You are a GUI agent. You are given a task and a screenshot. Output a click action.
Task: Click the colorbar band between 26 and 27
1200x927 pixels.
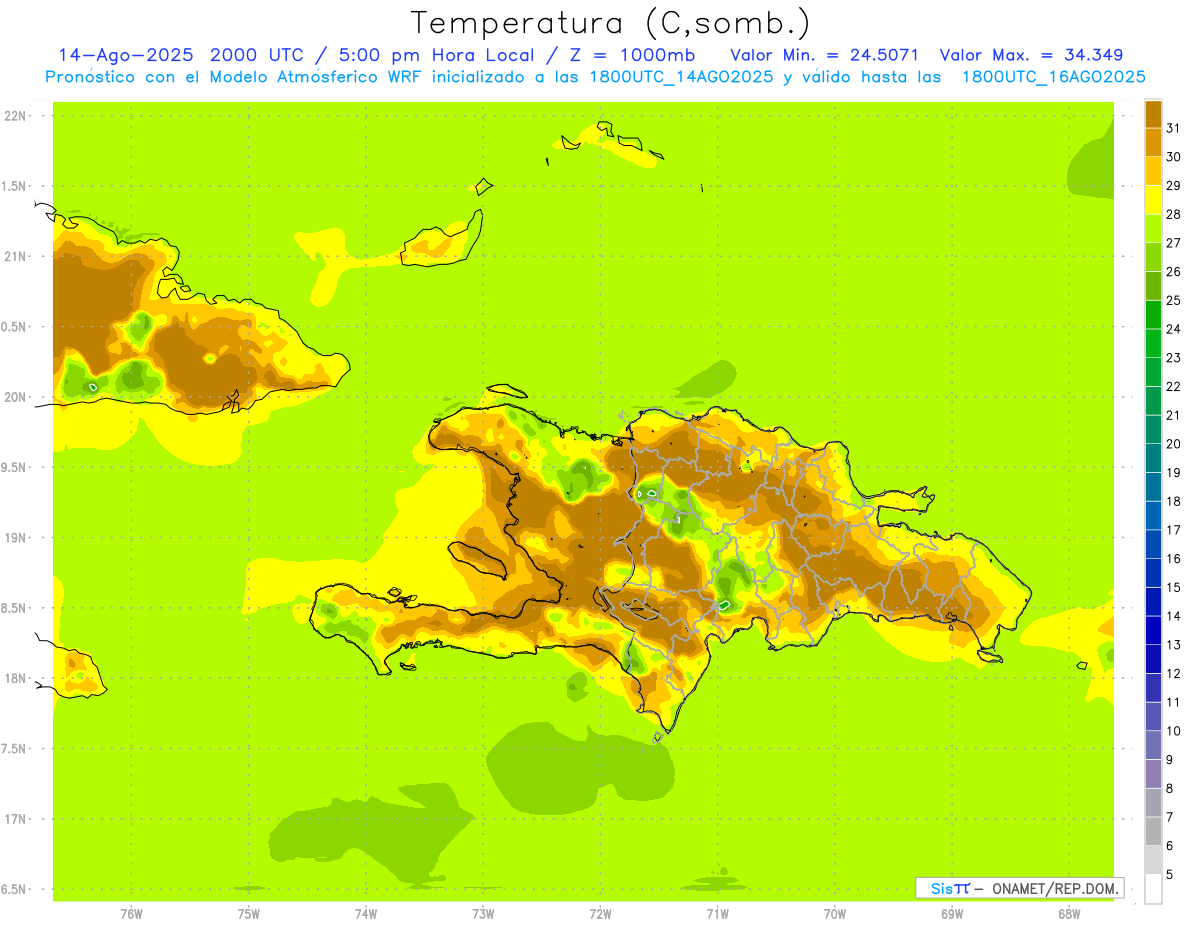1153,257
